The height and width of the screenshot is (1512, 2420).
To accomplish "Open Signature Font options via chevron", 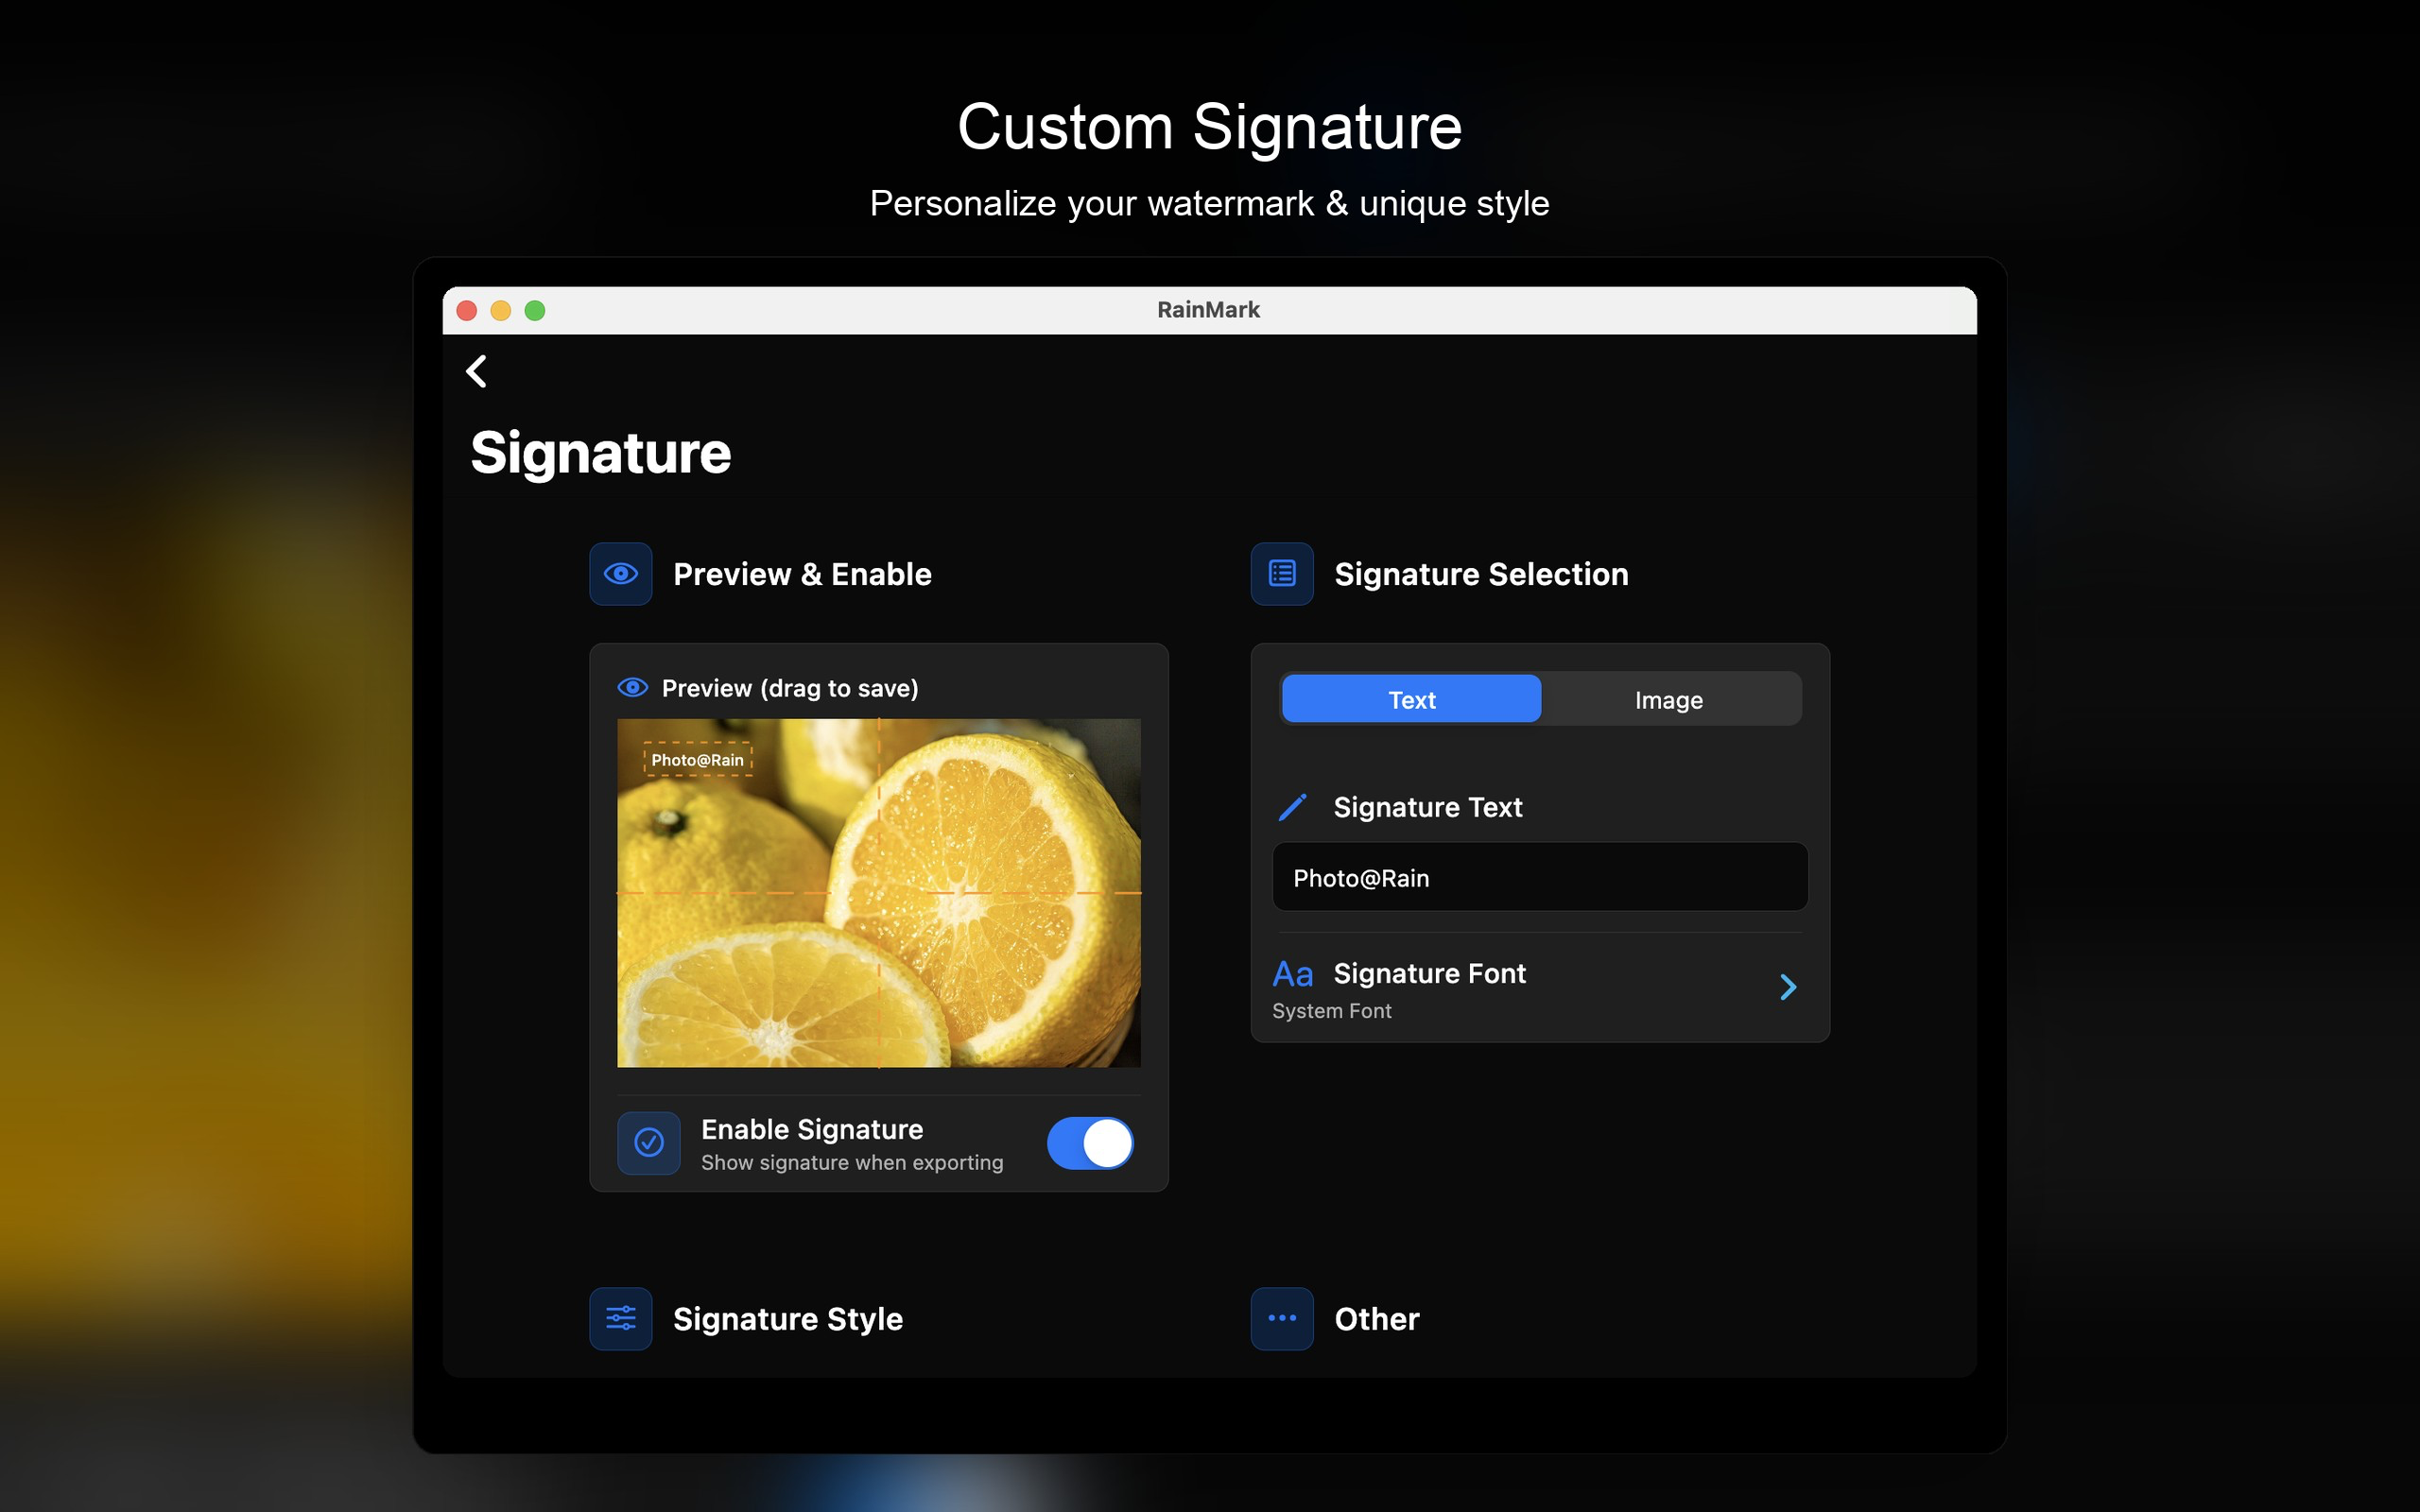I will (1788, 988).
